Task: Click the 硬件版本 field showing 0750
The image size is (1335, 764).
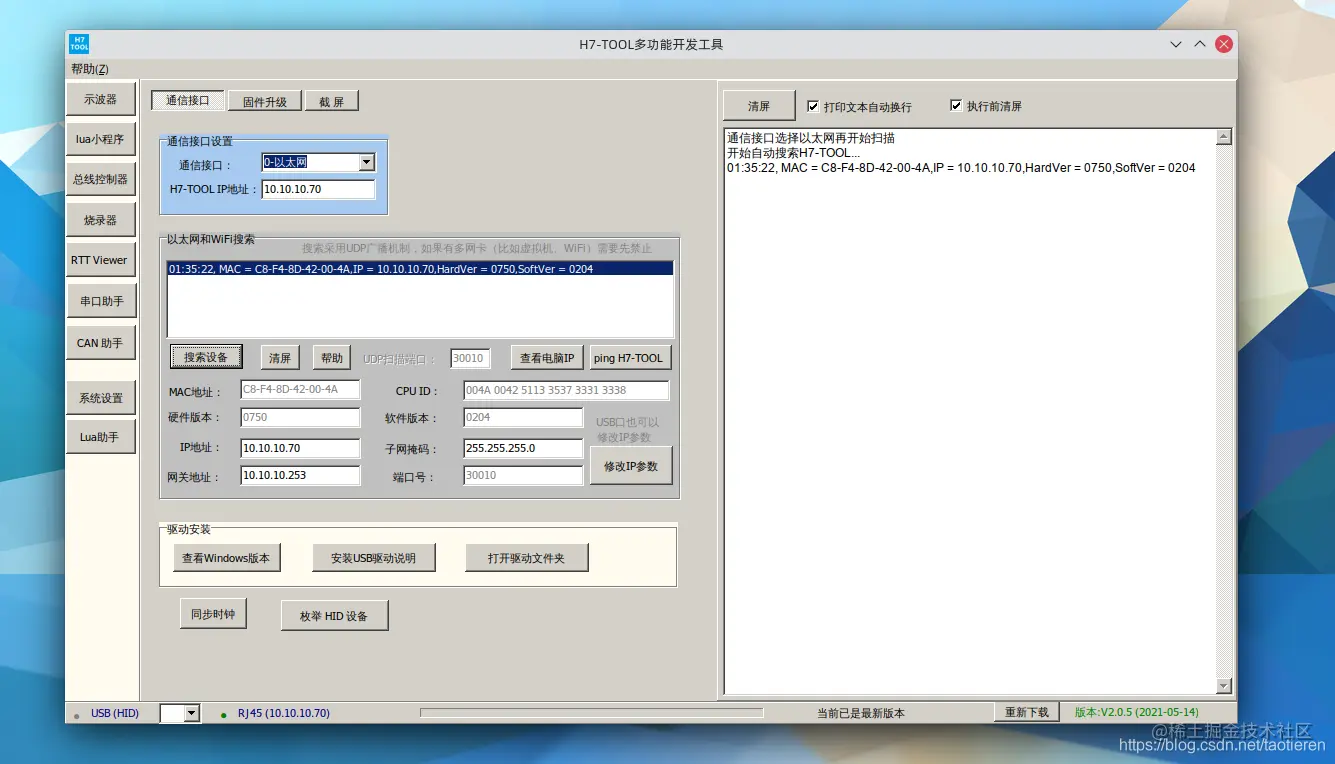Action: (x=300, y=417)
